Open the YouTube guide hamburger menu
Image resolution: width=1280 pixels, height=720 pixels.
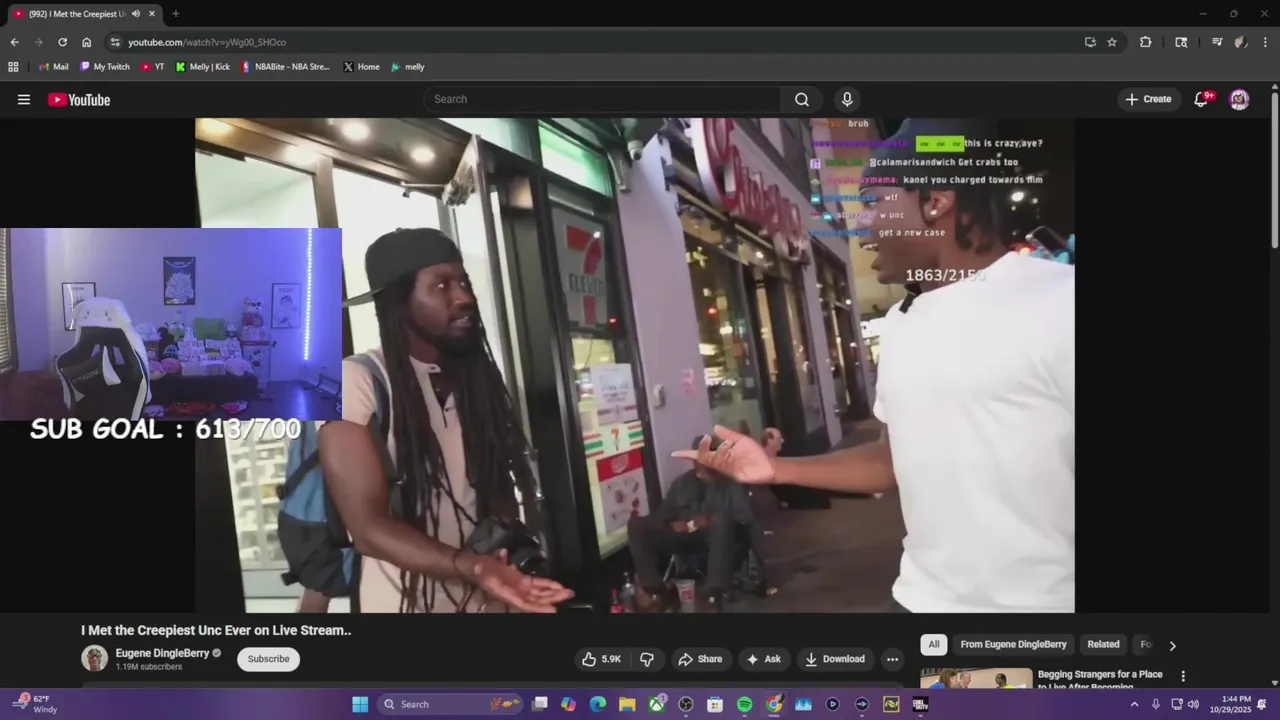click(24, 99)
